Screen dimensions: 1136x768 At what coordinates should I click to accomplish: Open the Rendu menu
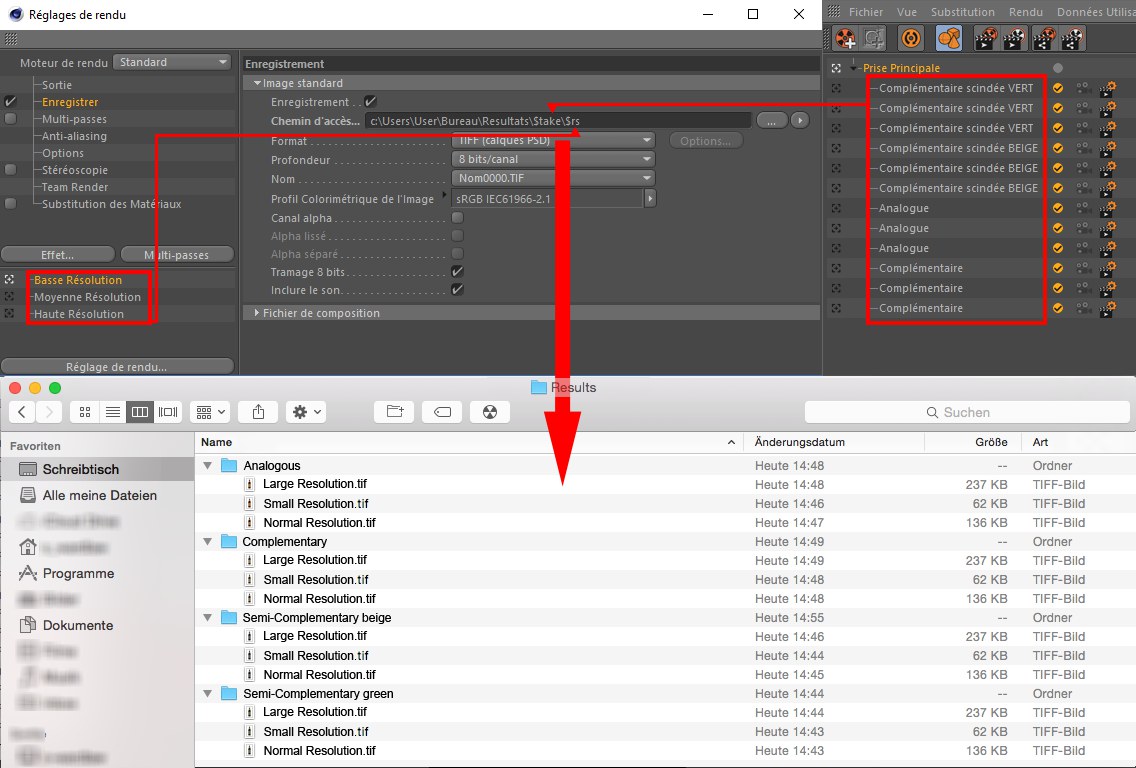[1025, 12]
